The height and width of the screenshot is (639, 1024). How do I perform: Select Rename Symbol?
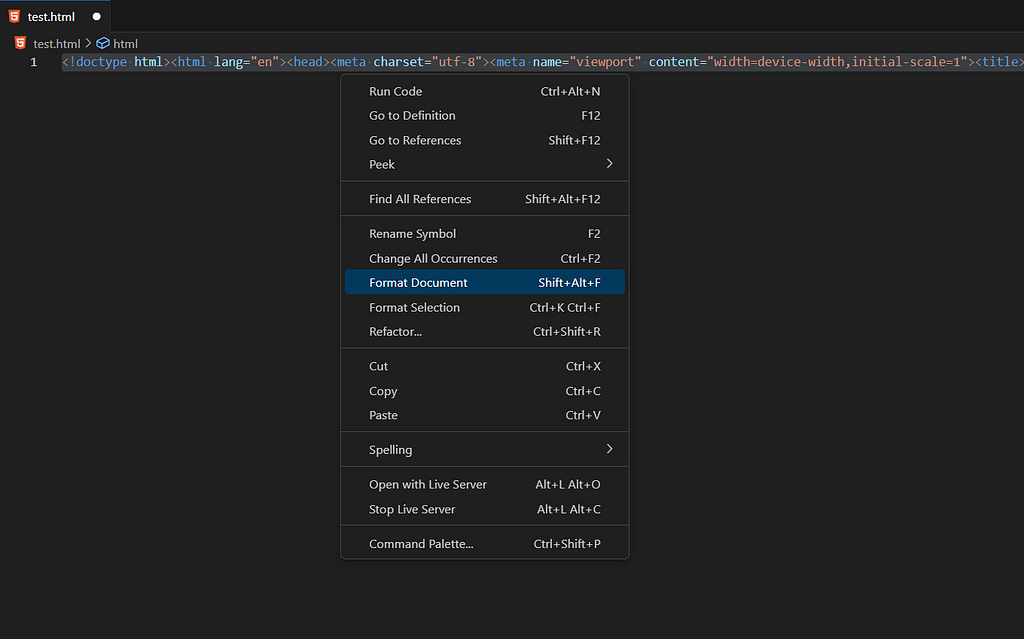pyautogui.click(x=485, y=234)
